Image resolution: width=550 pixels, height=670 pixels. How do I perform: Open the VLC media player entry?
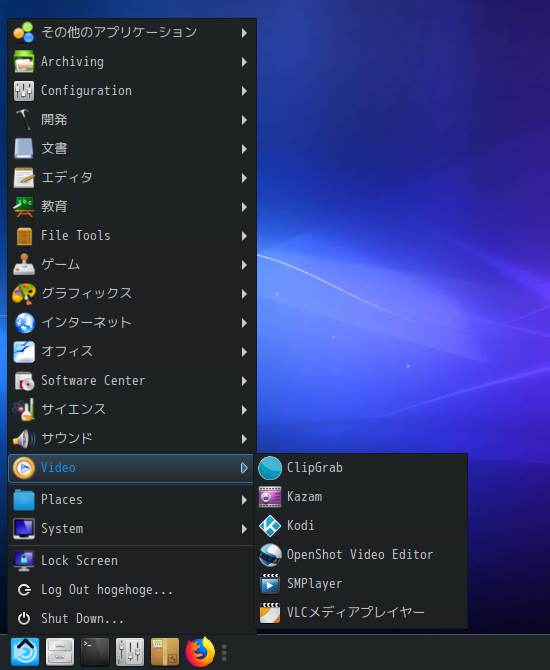361,613
